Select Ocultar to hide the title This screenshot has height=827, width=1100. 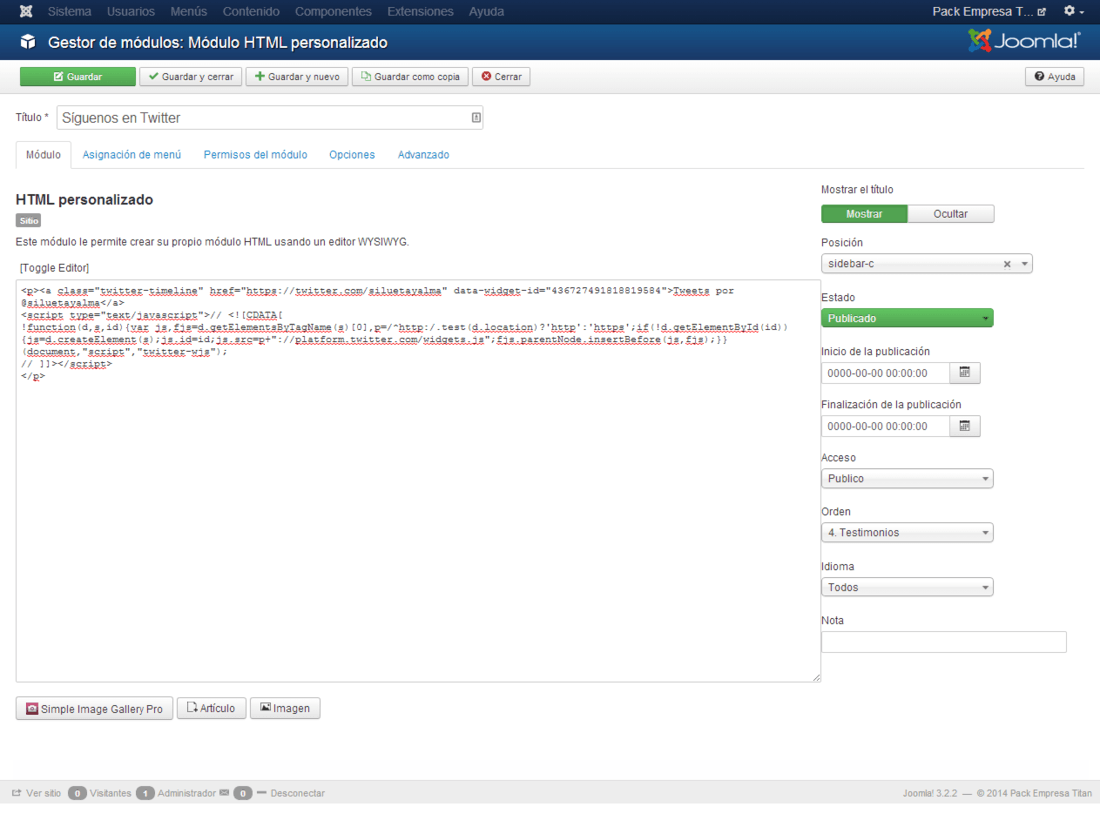point(951,214)
